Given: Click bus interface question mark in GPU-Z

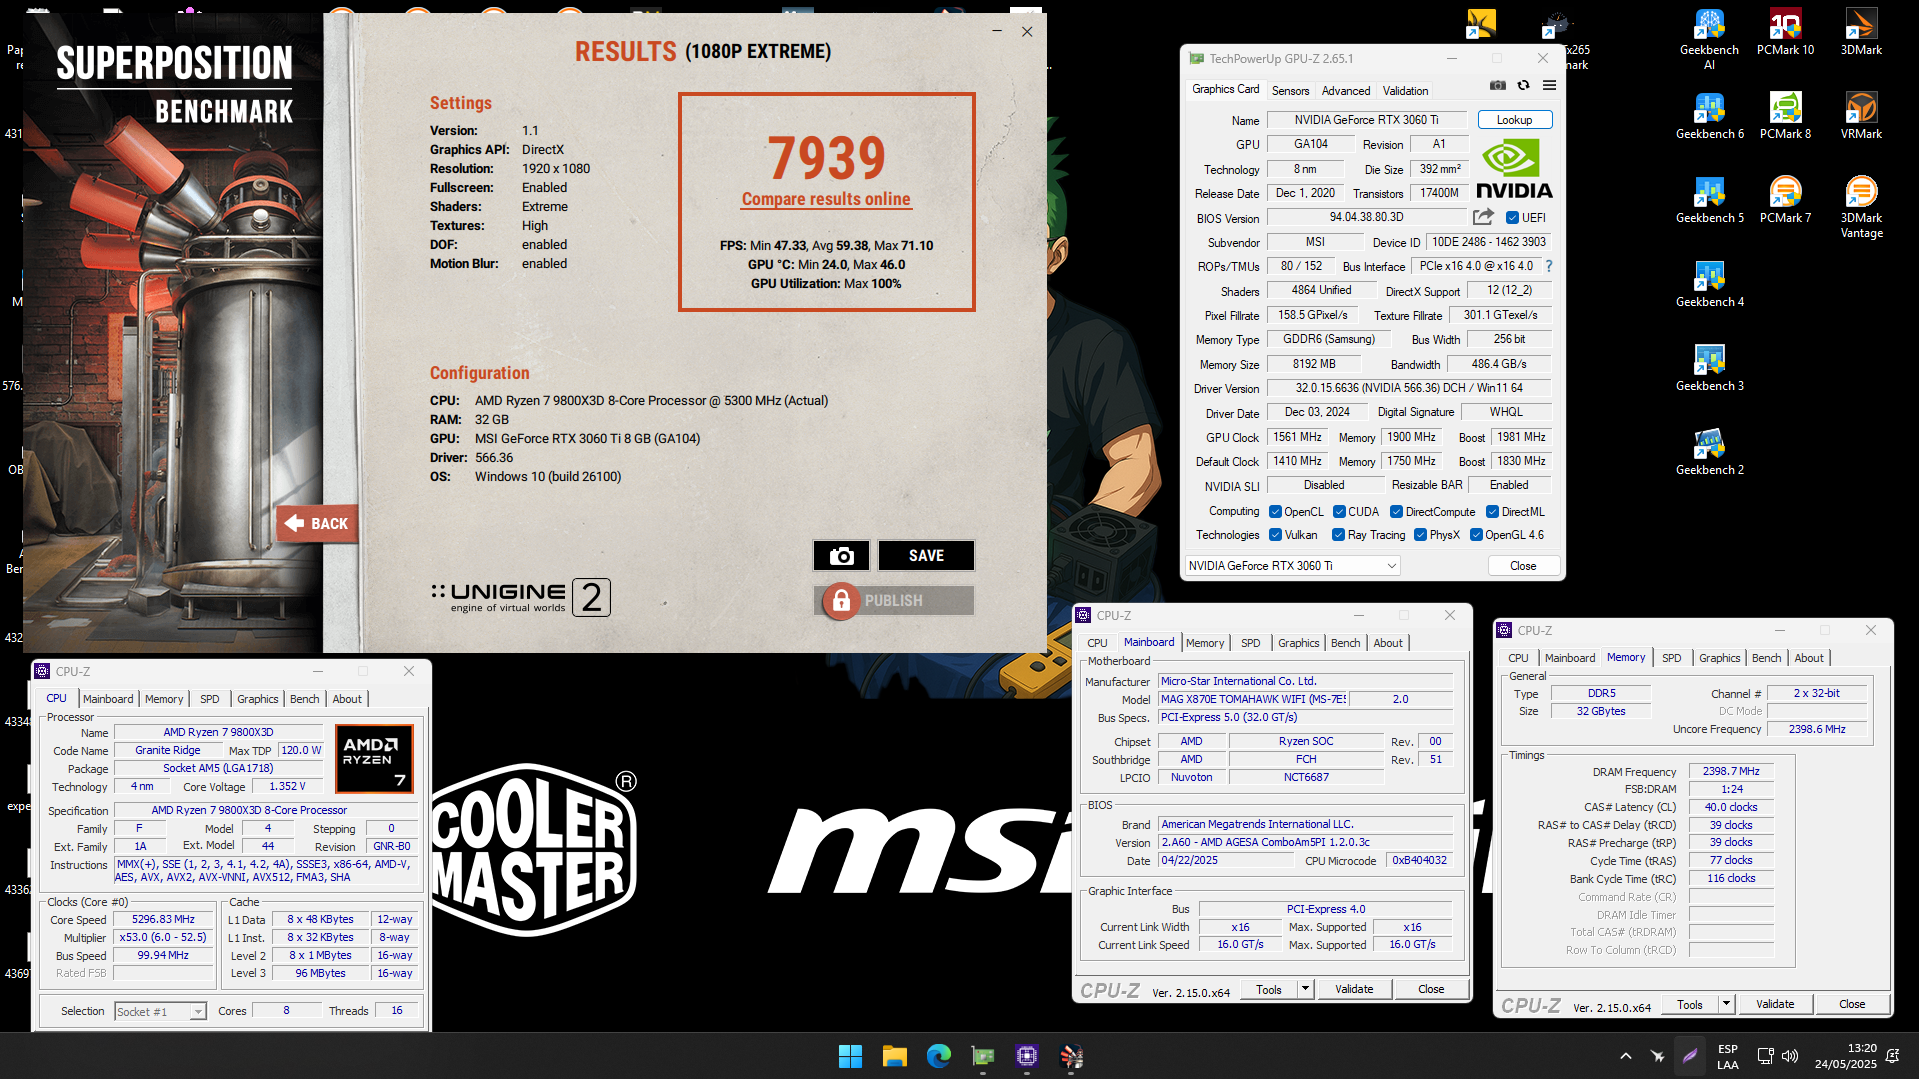Looking at the screenshot, I should tap(1549, 266).
